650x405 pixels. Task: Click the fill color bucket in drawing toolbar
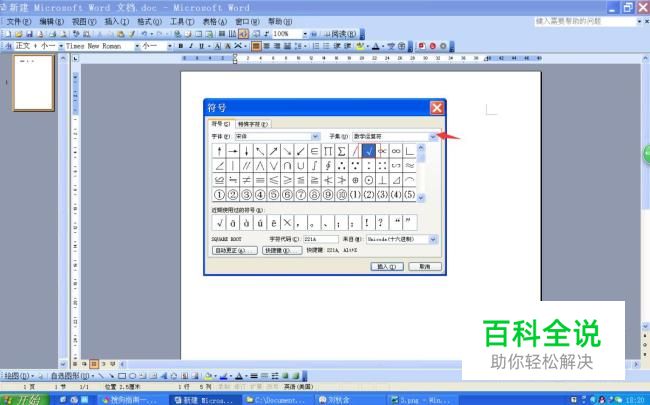click(208, 376)
